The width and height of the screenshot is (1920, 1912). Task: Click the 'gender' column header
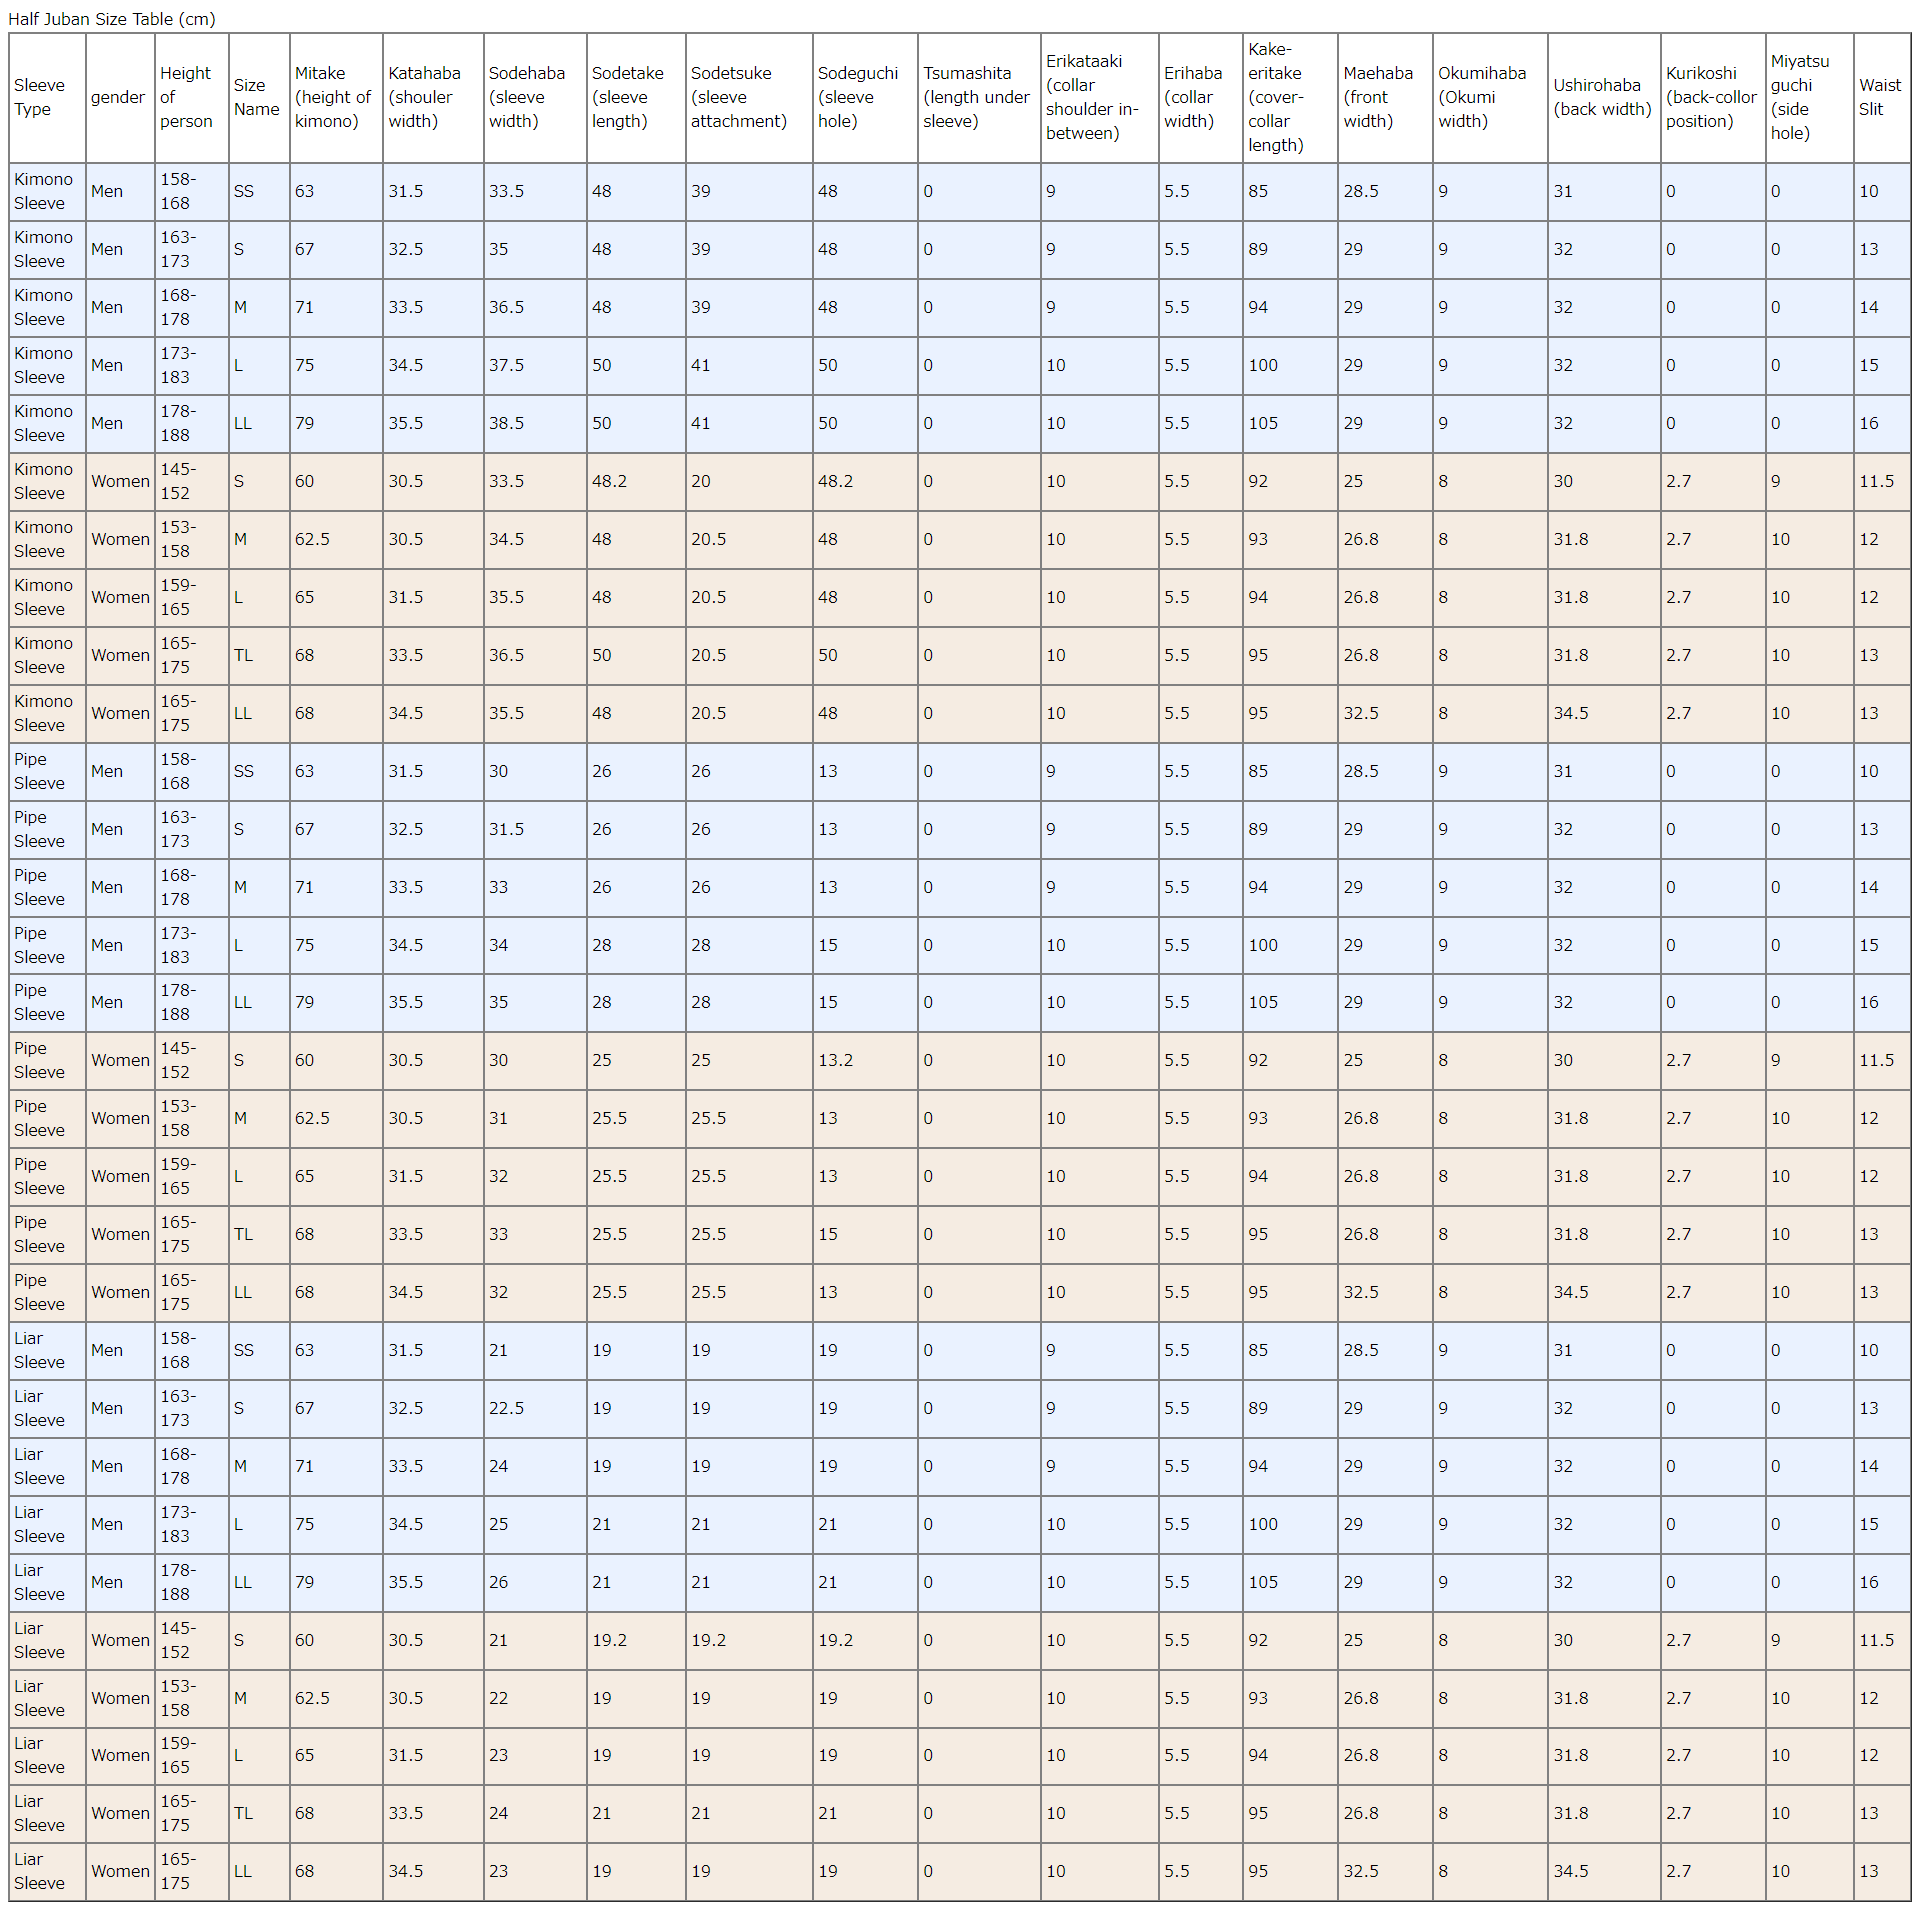coord(118,97)
